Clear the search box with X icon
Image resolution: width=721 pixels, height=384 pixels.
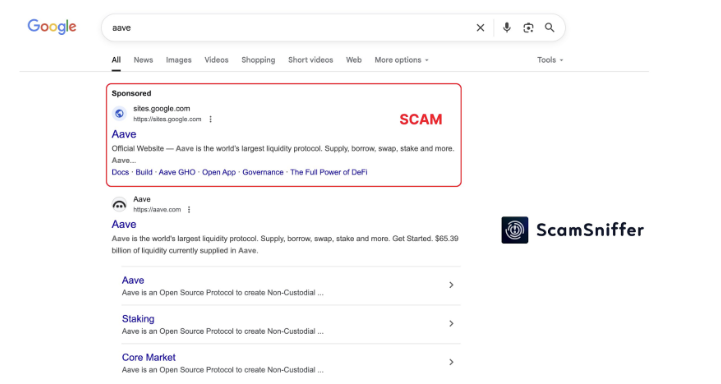pyautogui.click(x=480, y=28)
